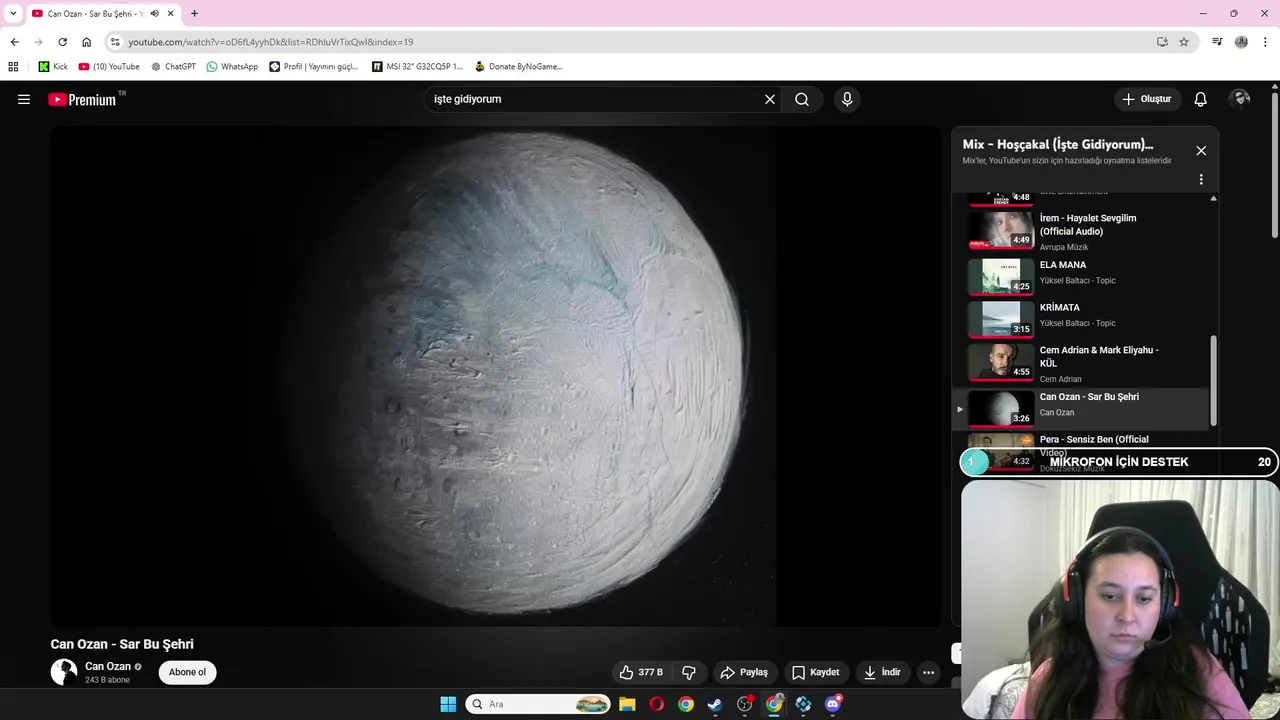Start voice search with microphone icon
Screen dimensions: 1280x720
tap(847, 99)
